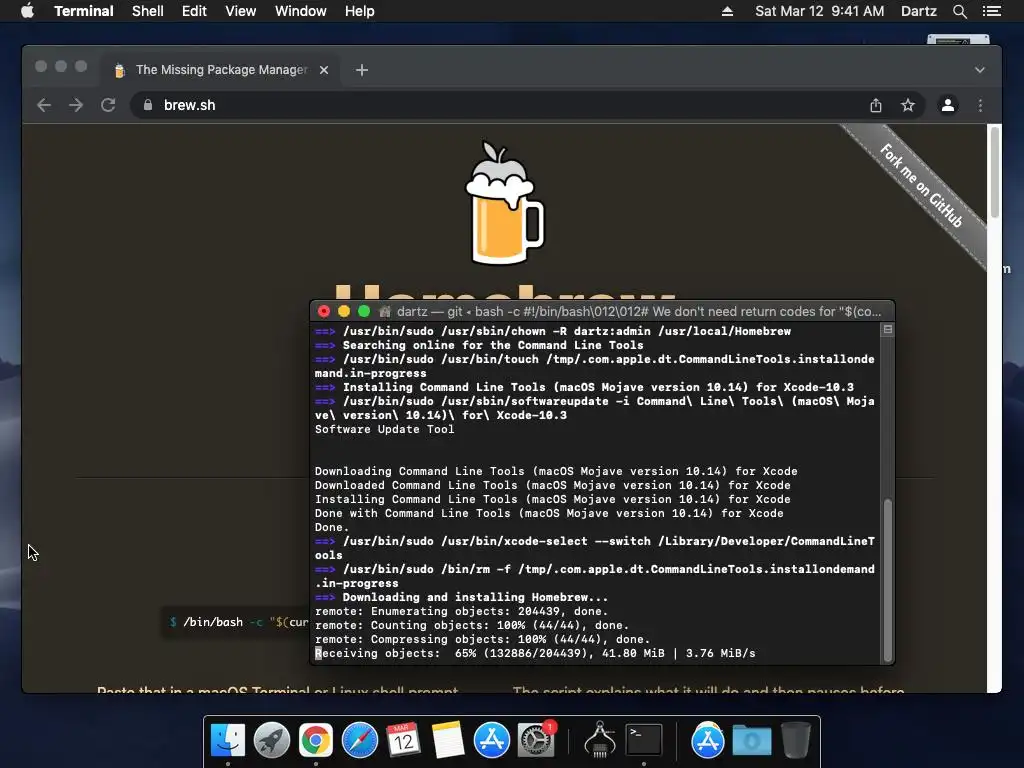This screenshot has height=768, width=1024.
Task: Open Spotlight search in menu bar
Action: pos(959,11)
